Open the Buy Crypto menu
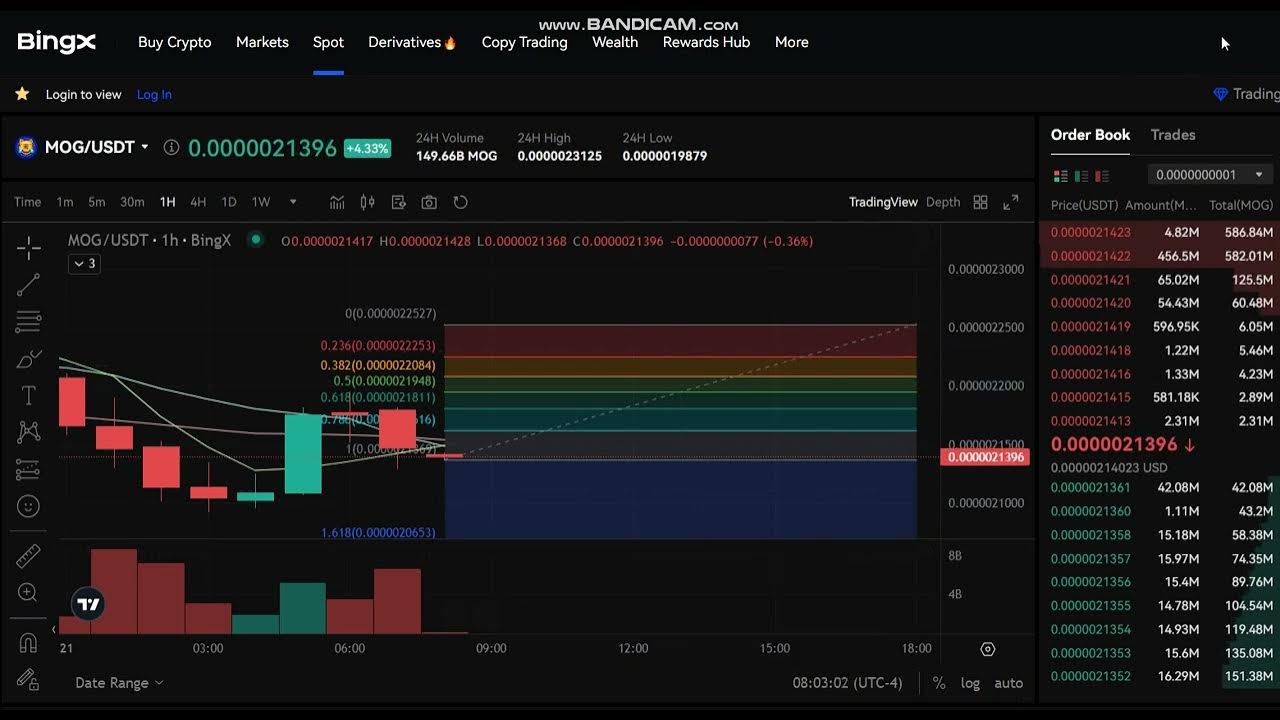The height and width of the screenshot is (720, 1280). pyautogui.click(x=175, y=42)
